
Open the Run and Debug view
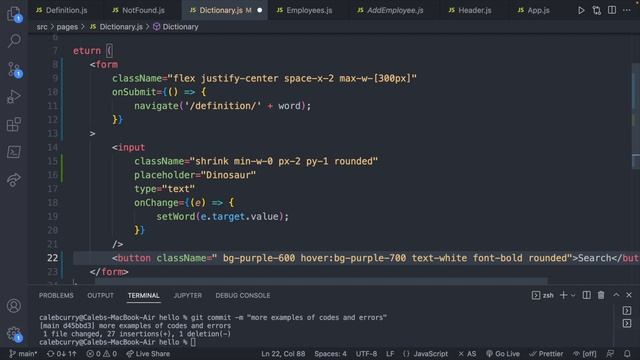(14, 97)
